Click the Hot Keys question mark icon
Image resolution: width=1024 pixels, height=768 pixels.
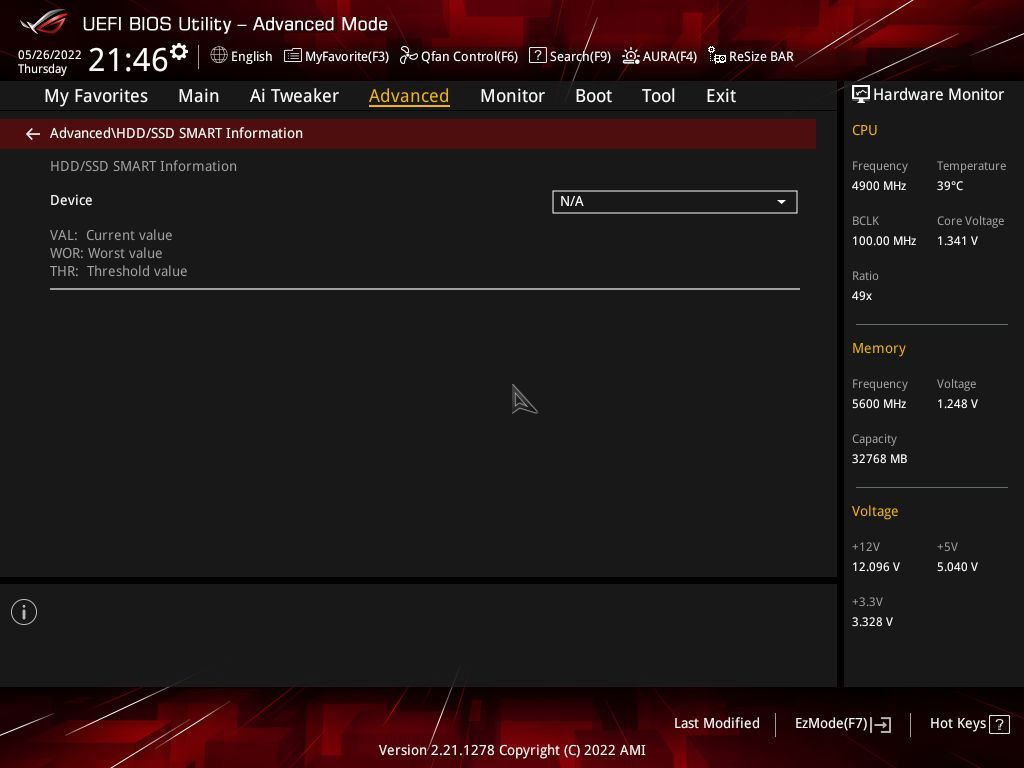tap(999, 724)
